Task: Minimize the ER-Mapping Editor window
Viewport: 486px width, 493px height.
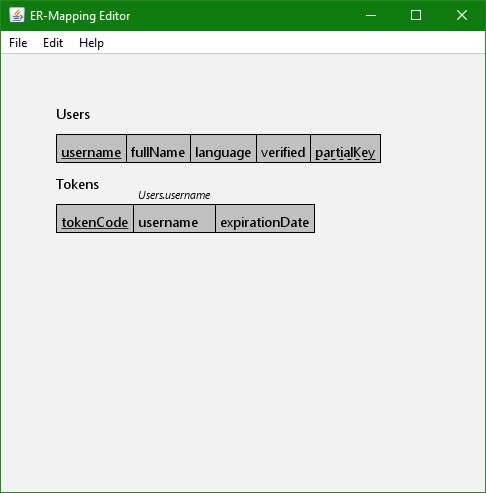Action: point(371,15)
